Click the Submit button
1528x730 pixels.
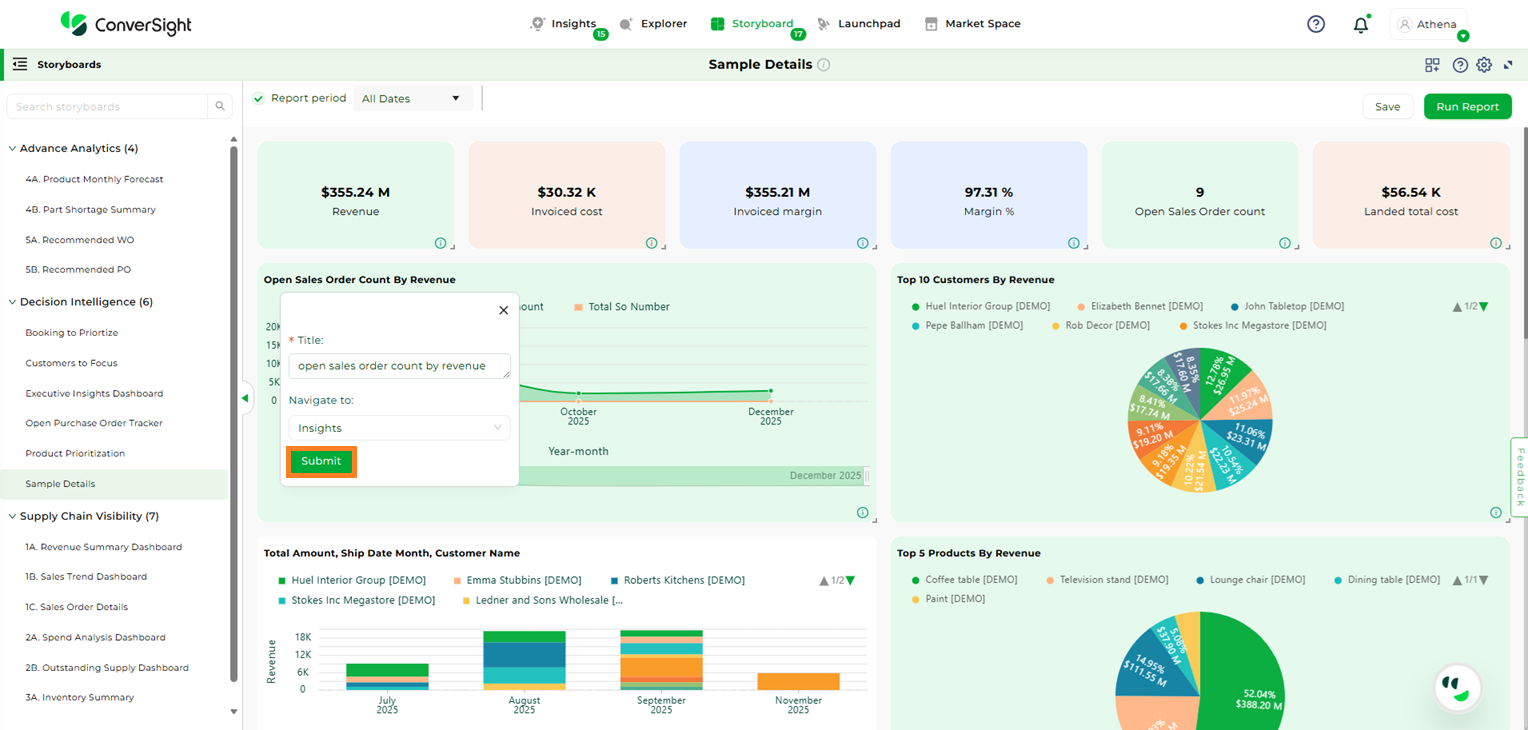[321, 461]
